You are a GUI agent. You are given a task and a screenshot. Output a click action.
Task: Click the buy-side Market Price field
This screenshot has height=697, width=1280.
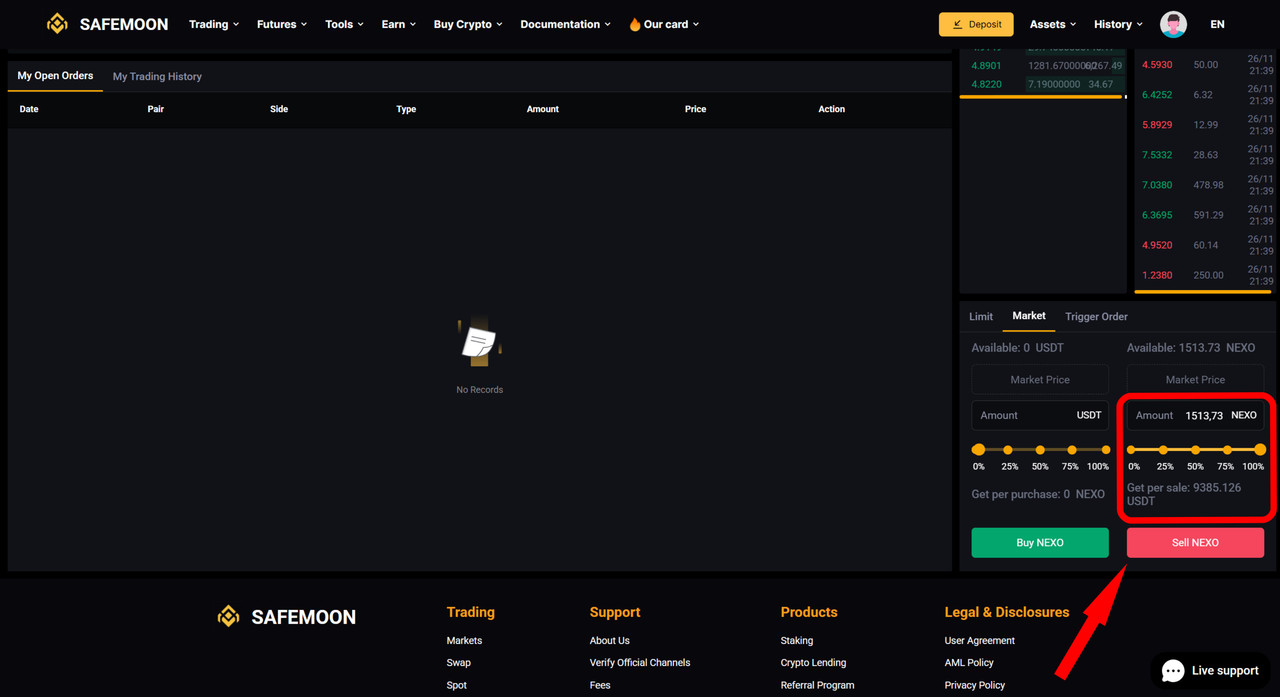pos(1040,379)
